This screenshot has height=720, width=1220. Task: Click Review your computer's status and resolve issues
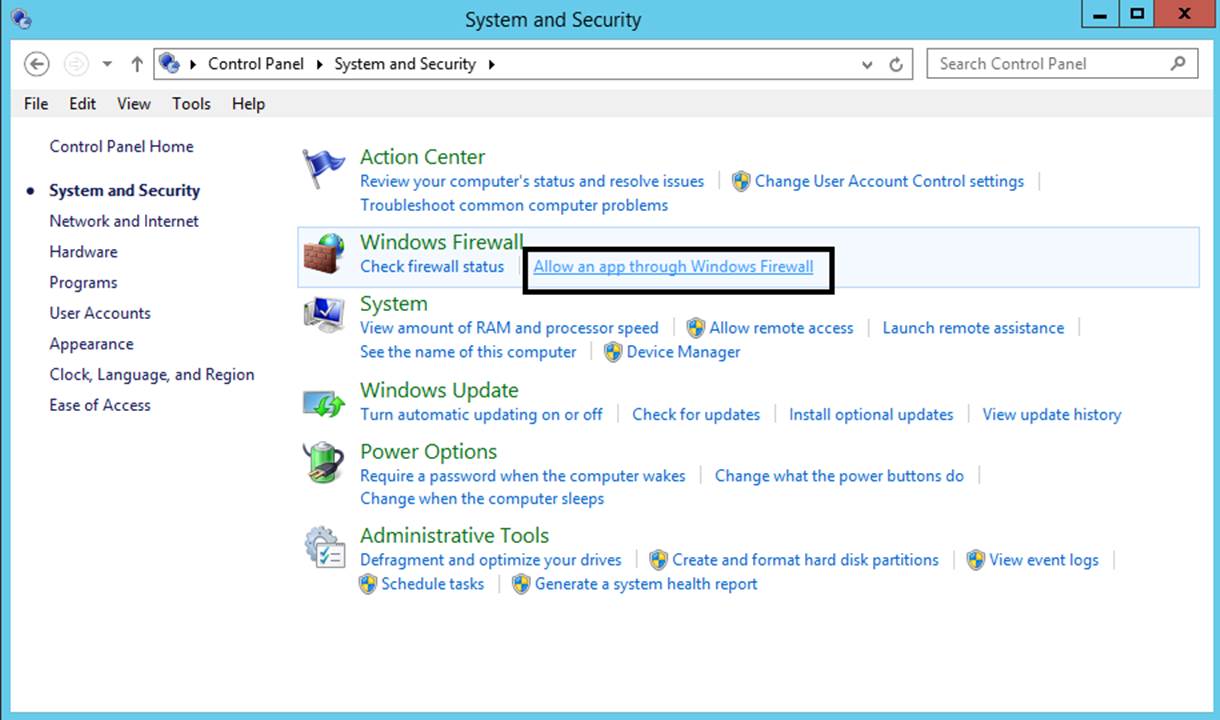click(532, 181)
